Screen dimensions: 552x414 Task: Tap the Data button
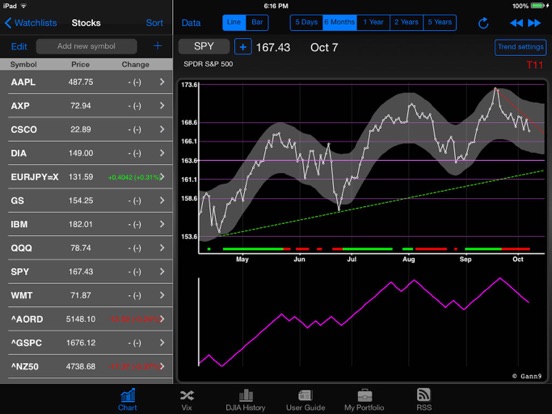coord(191,23)
